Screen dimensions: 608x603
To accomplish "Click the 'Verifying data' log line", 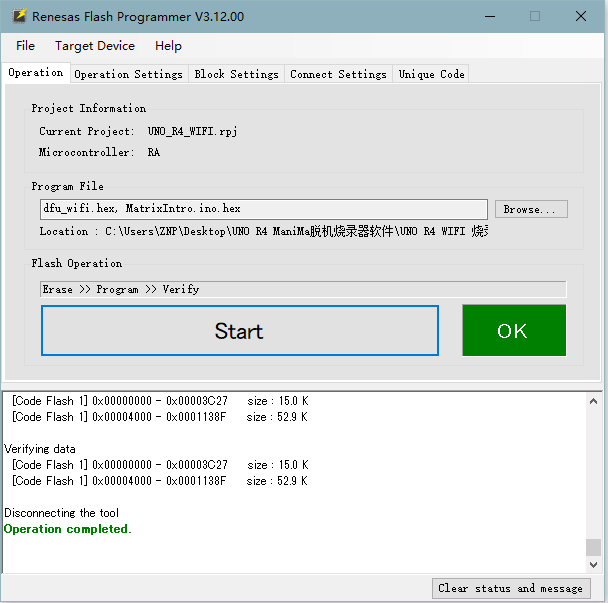I will (x=40, y=449).
